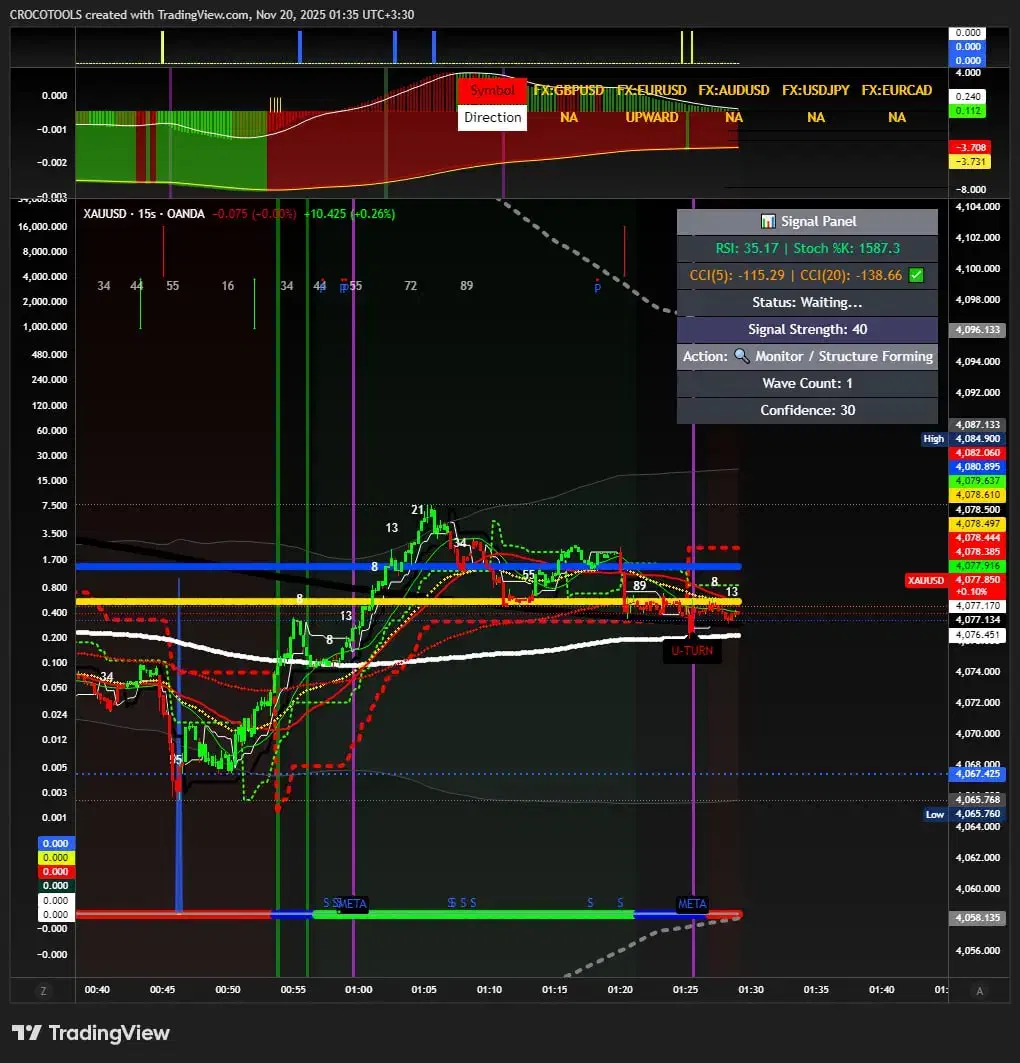Screen dimensions: 1020x1063
Task: Click the bar chart icon in Signal Panel header
Action: pos(768,221)
